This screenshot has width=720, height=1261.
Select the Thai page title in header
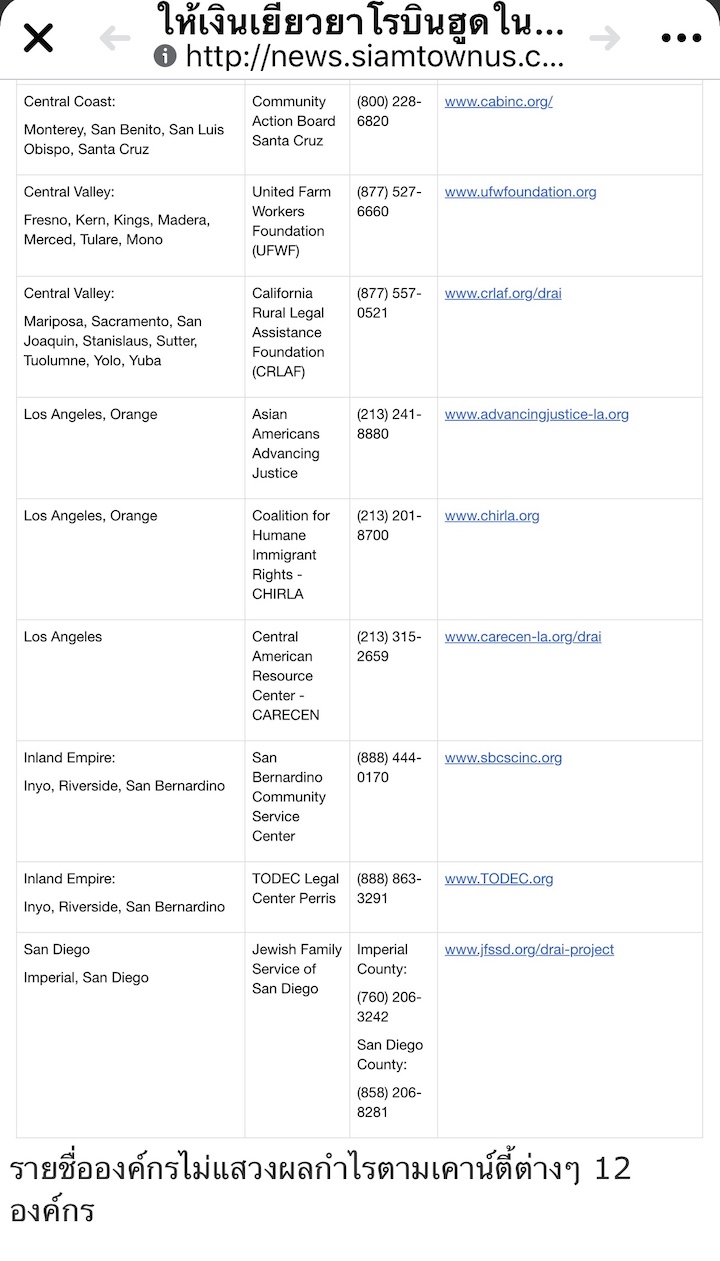point(360,20)
